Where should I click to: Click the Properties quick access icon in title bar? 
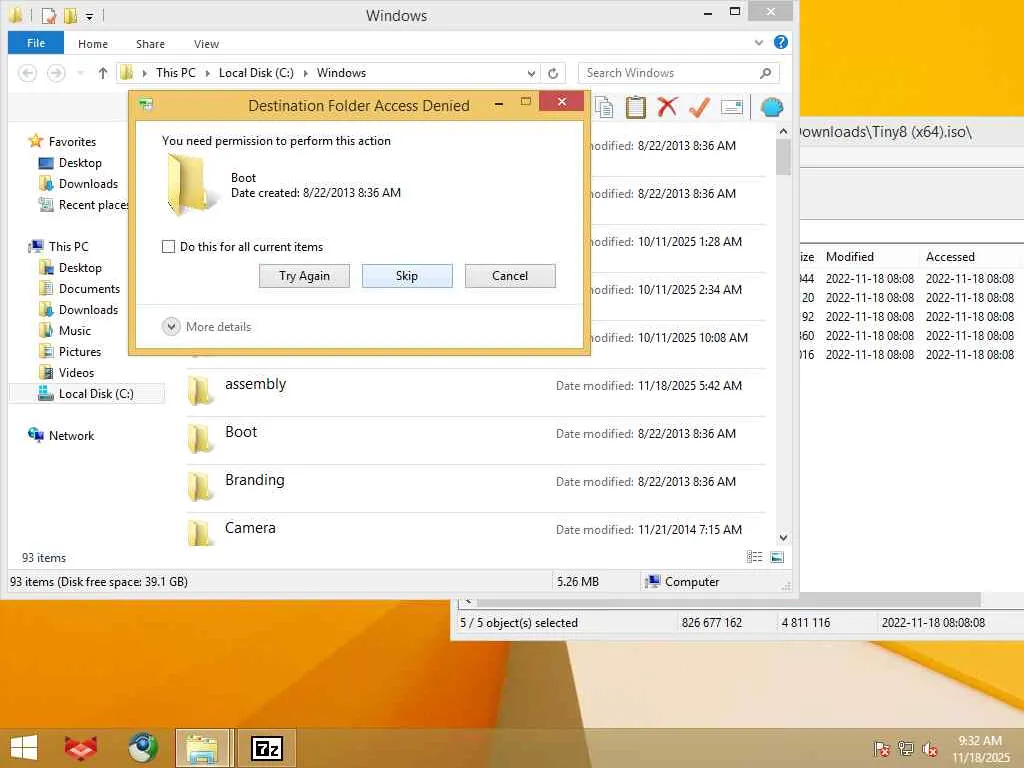[49, 15]
